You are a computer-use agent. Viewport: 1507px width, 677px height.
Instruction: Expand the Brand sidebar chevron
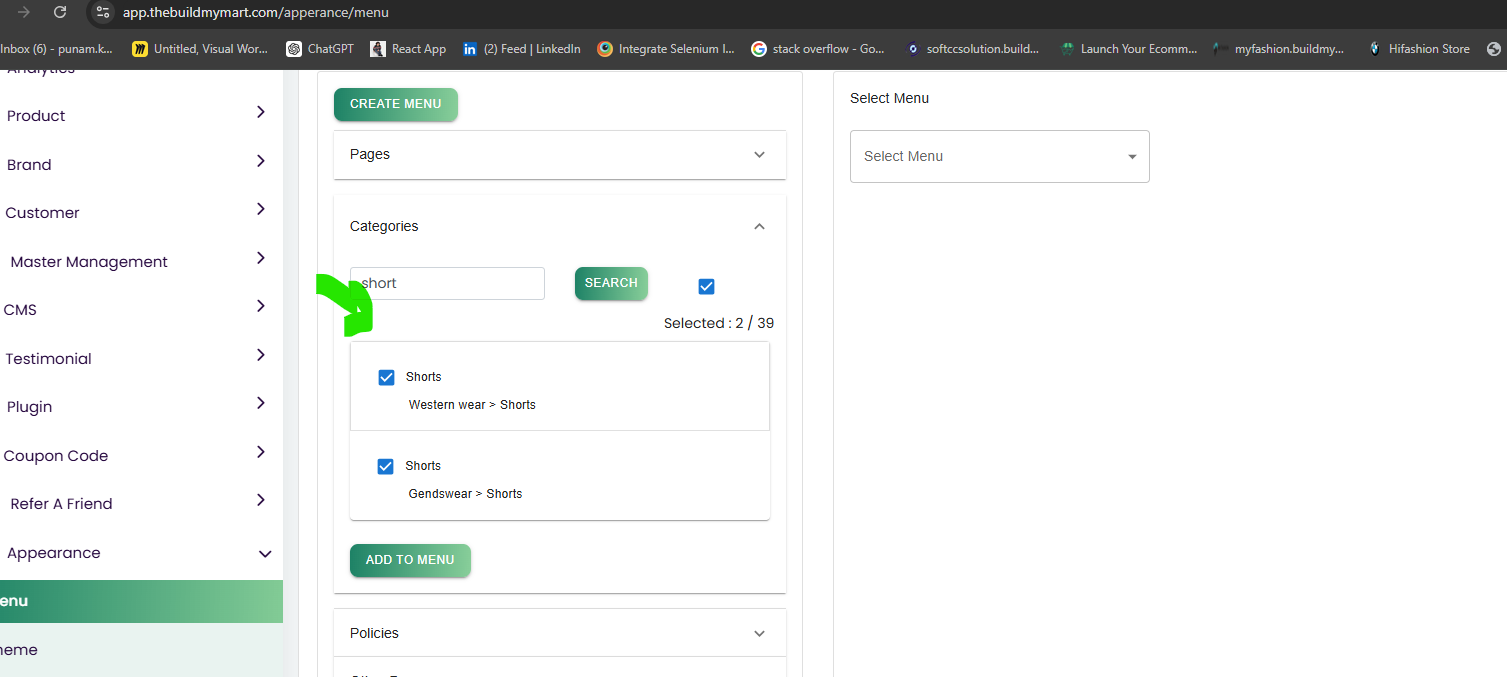pos(260,161)
